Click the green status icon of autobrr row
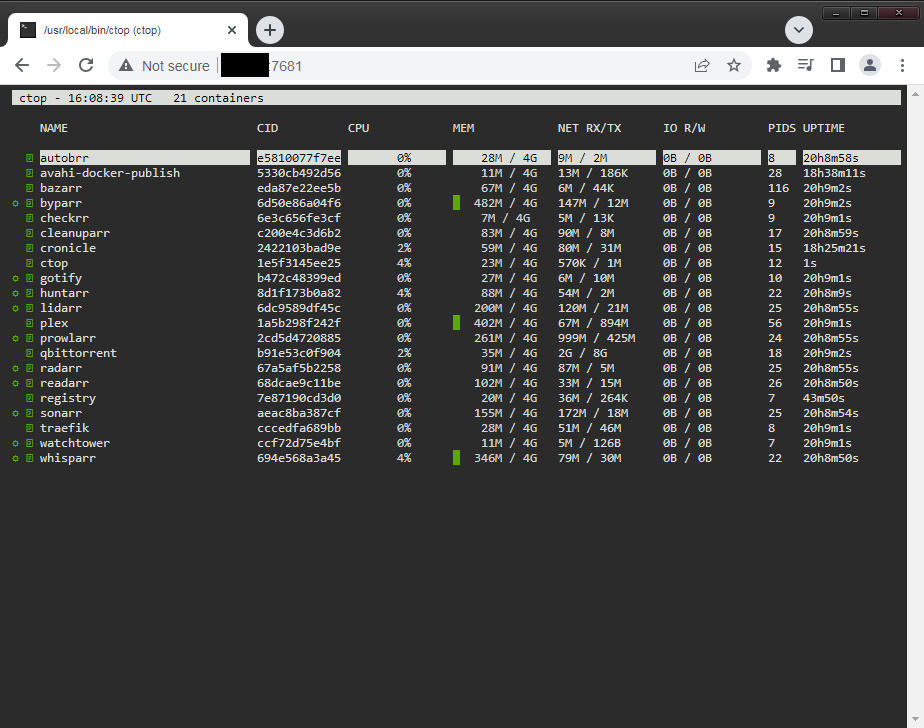Screen dimensions: 924x728 29,158
